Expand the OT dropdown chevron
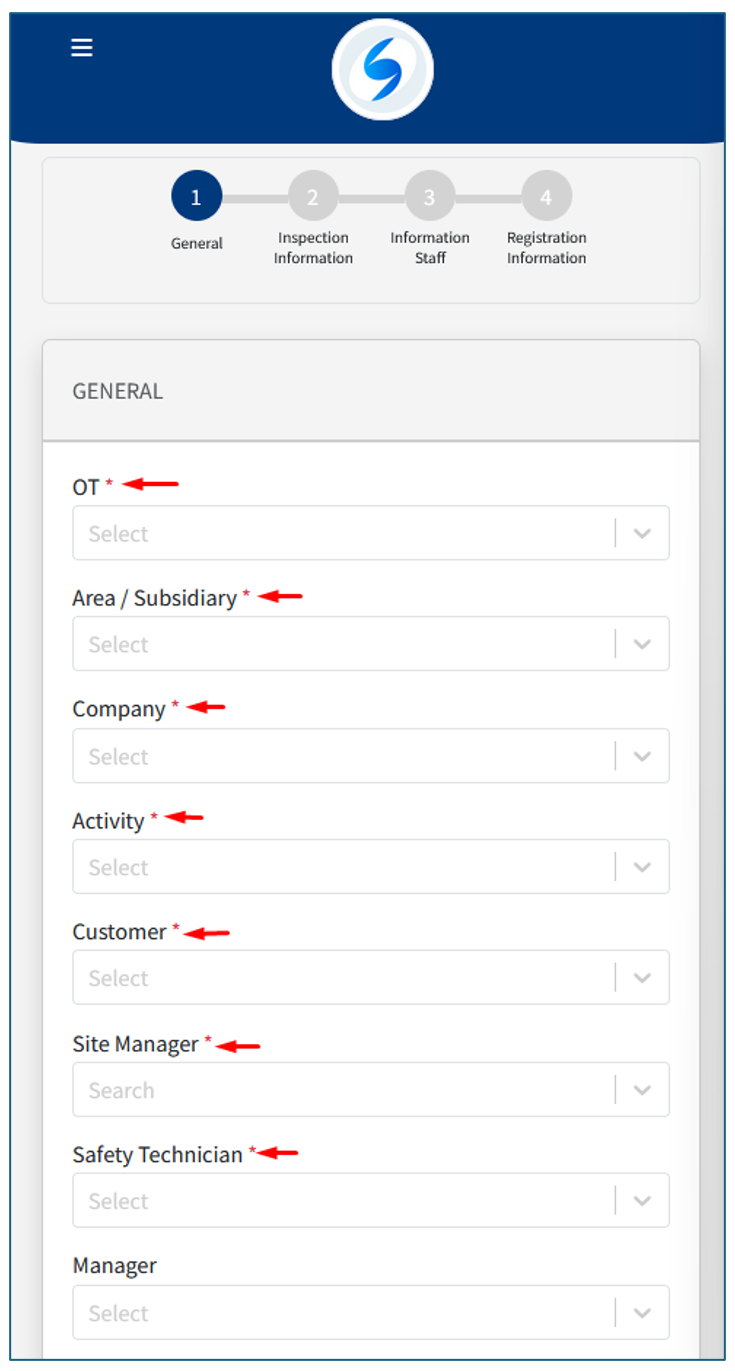This screenshot has width=735, height=1371. [642, 534]
